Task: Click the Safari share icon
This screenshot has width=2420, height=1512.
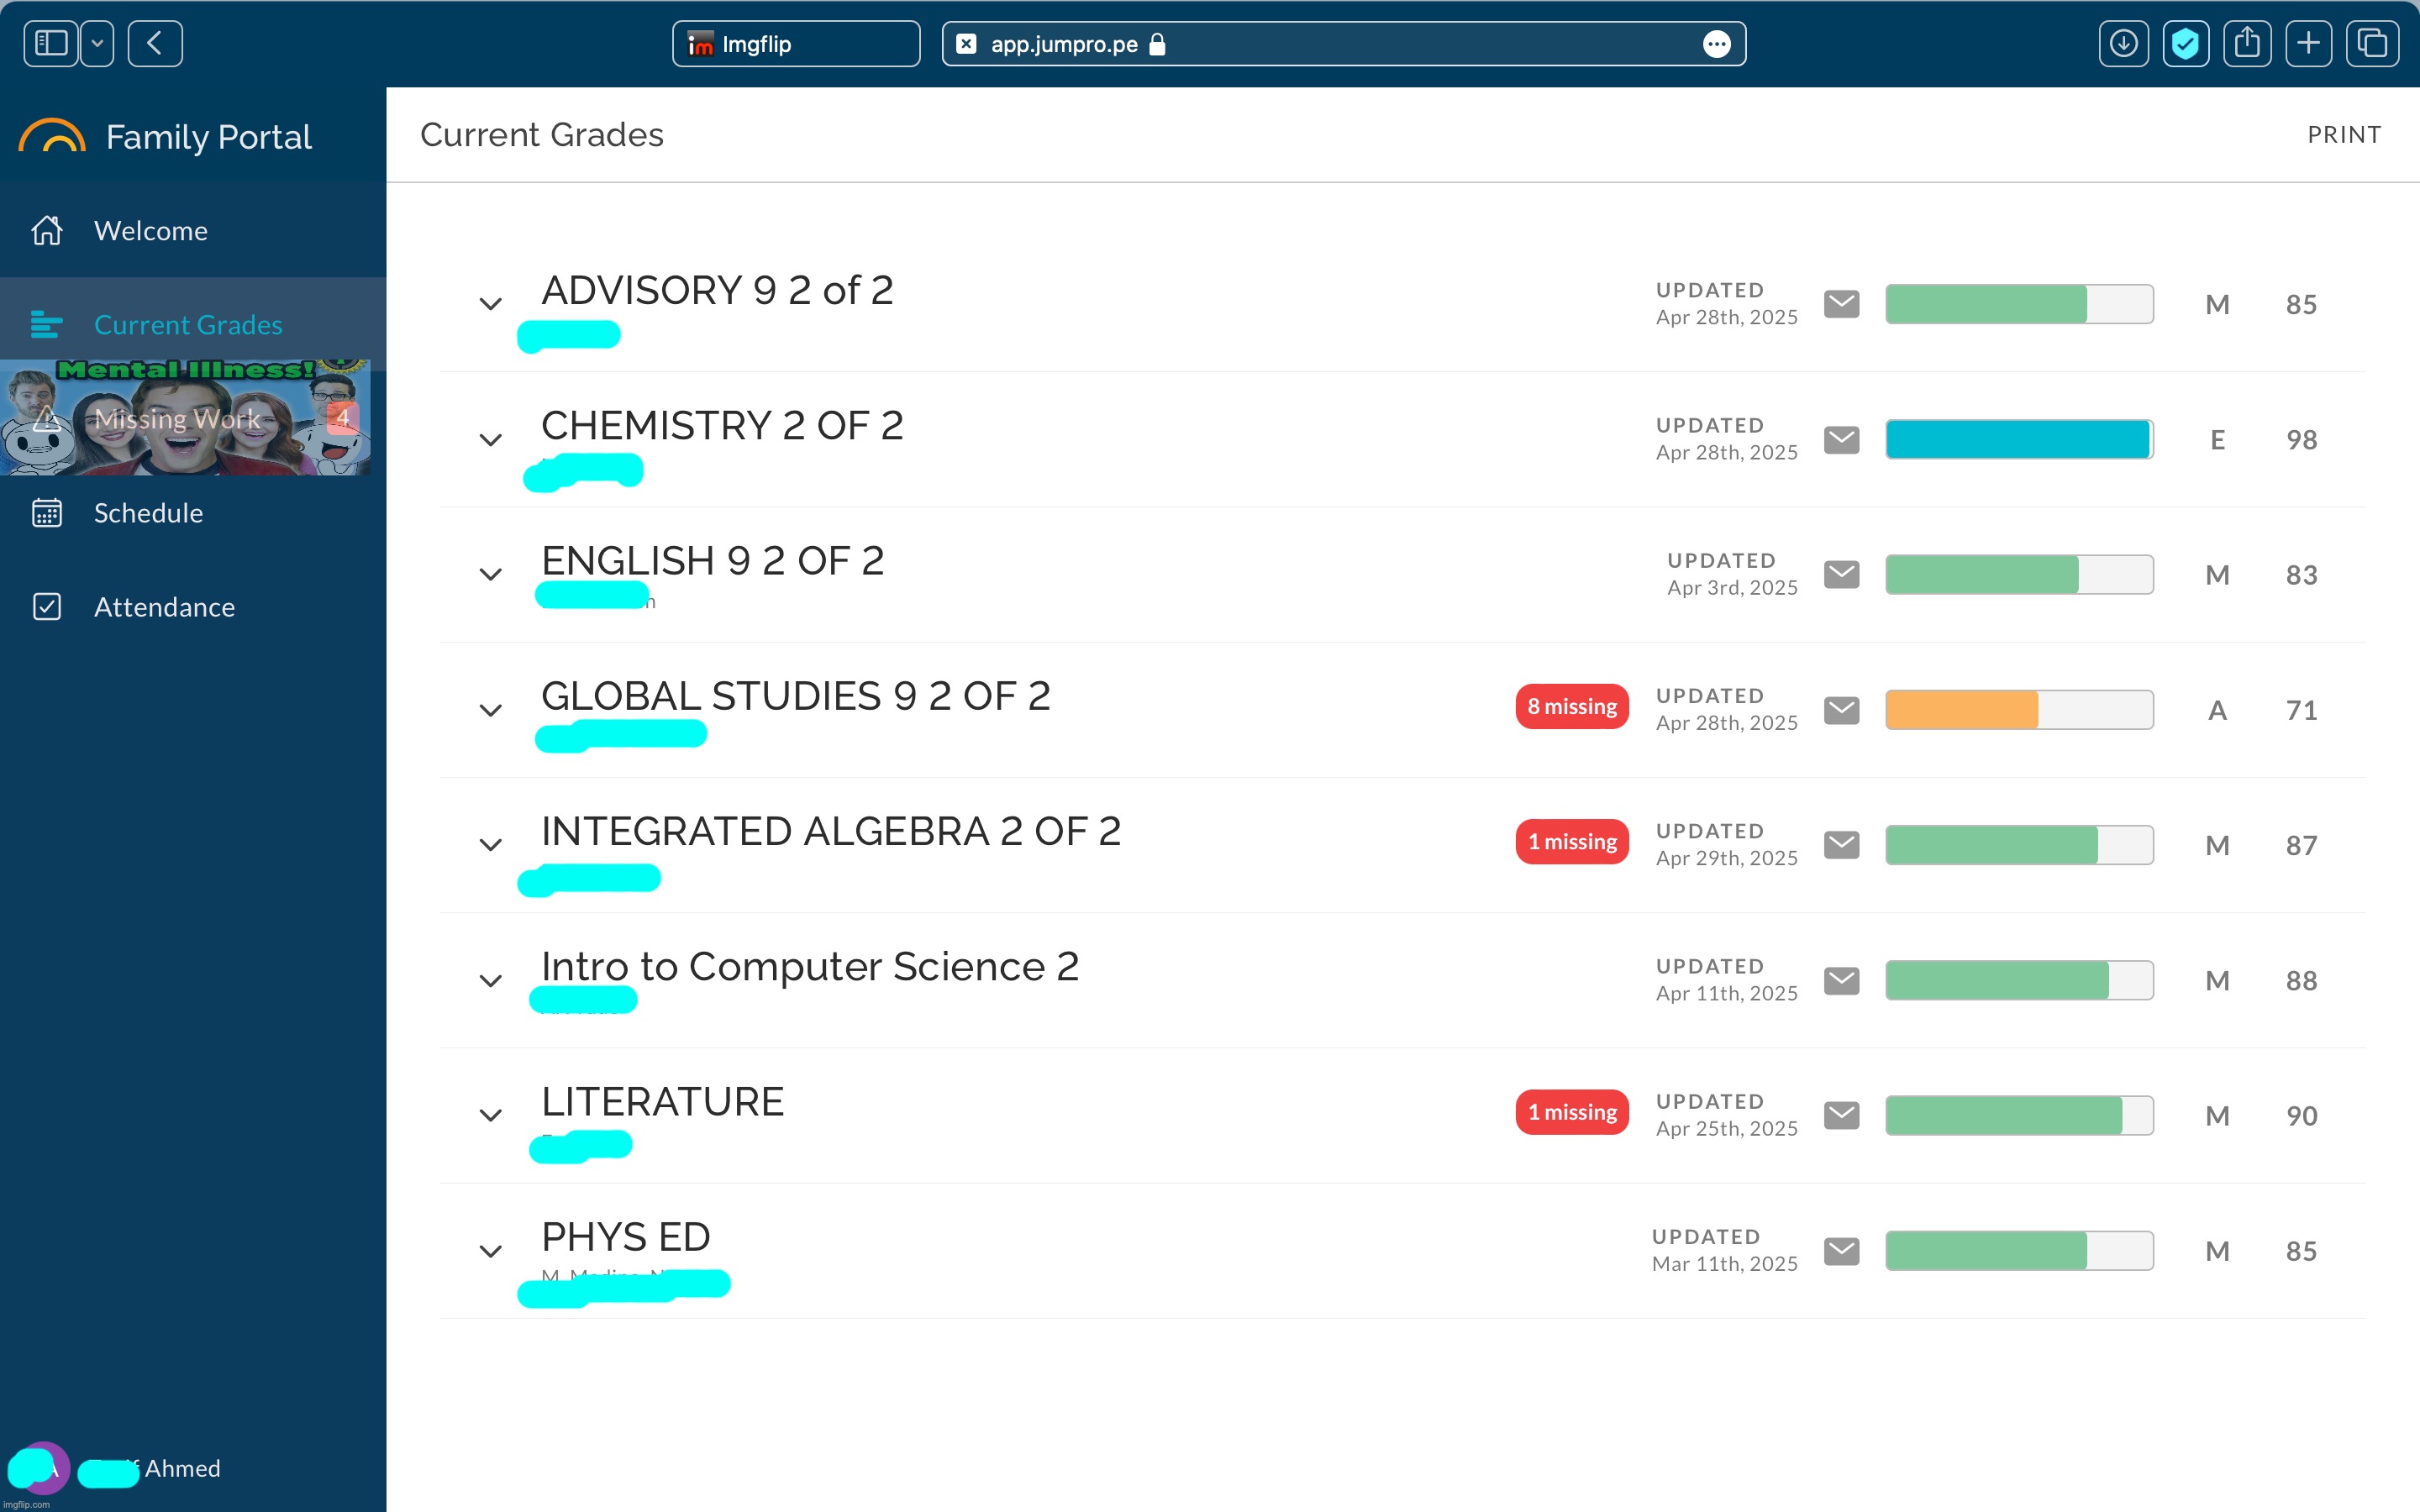Action: click(x=2247, y=44)
